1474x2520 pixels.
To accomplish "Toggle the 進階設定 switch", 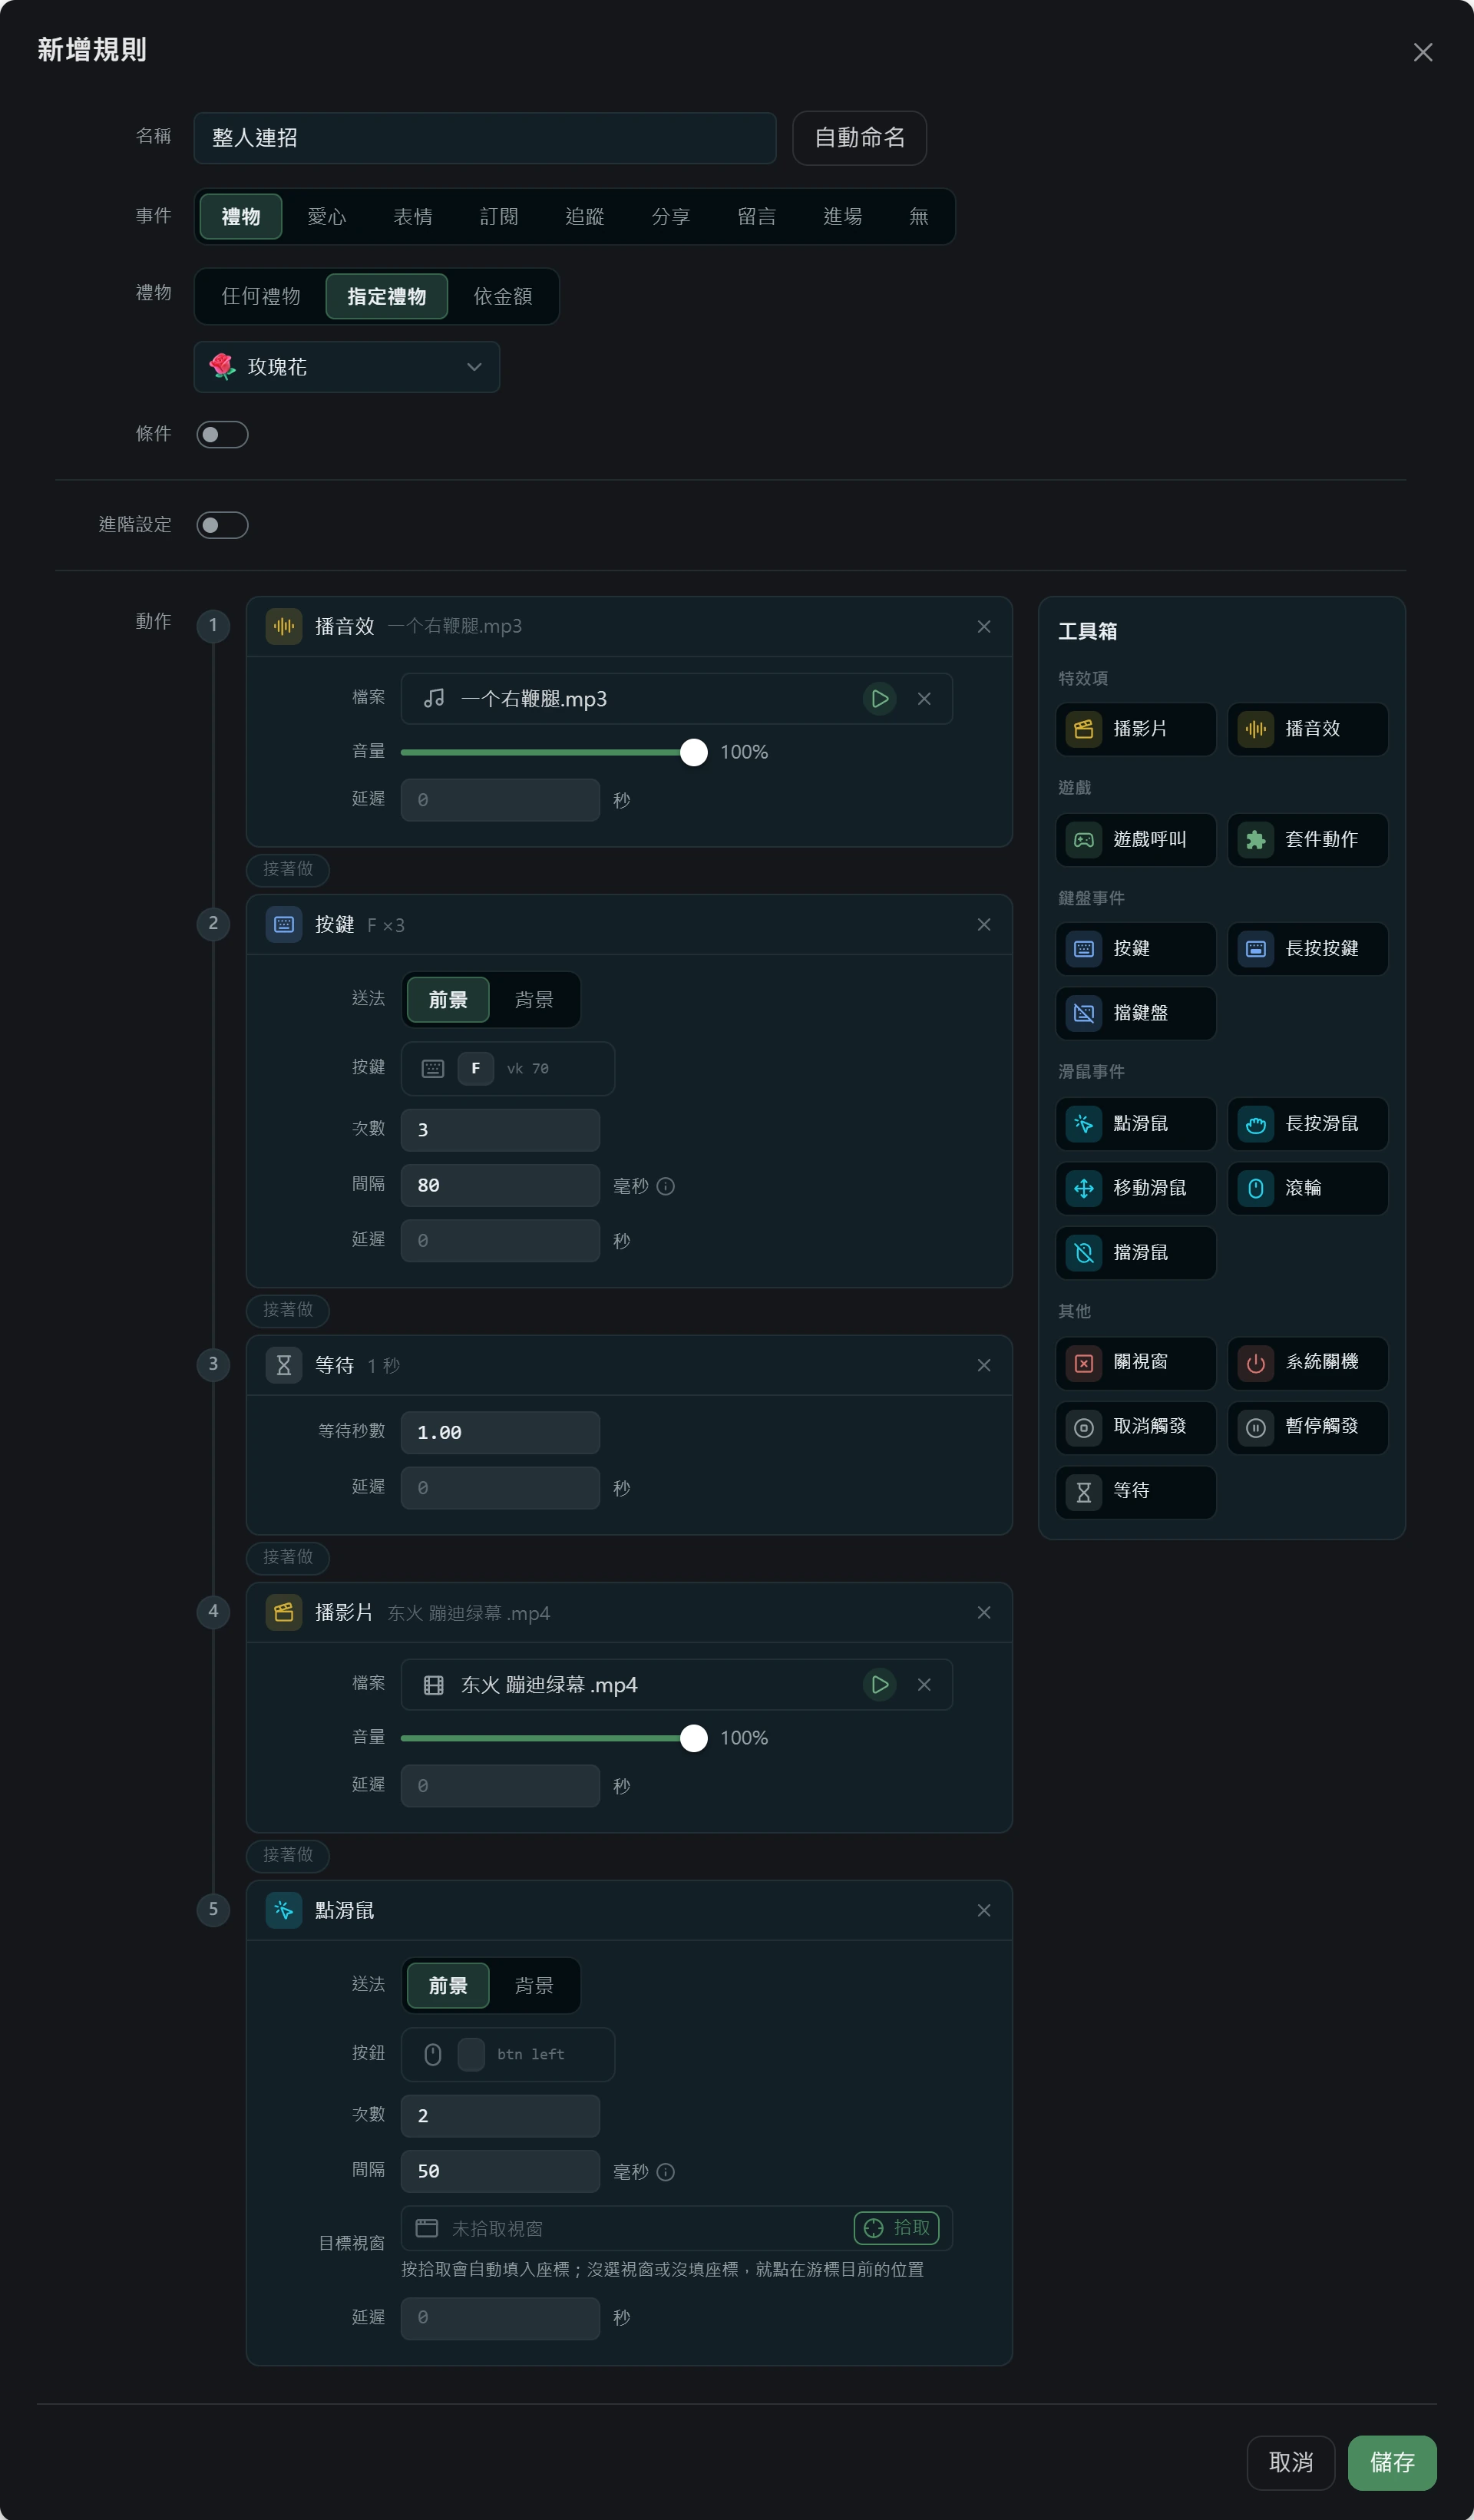I will click(x=222, y=525).
